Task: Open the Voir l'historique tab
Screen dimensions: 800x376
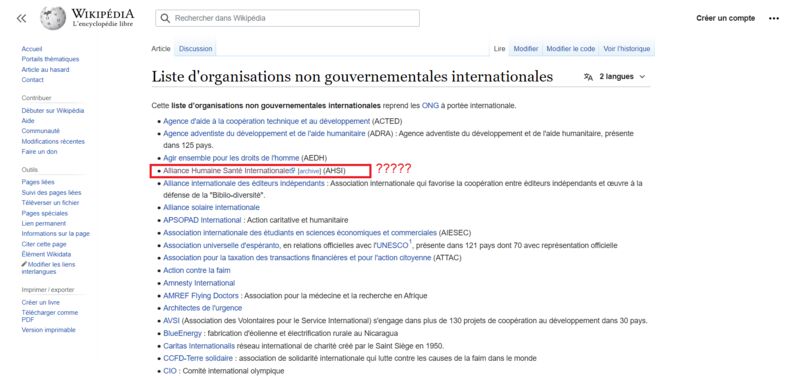Action: (627, 49)
